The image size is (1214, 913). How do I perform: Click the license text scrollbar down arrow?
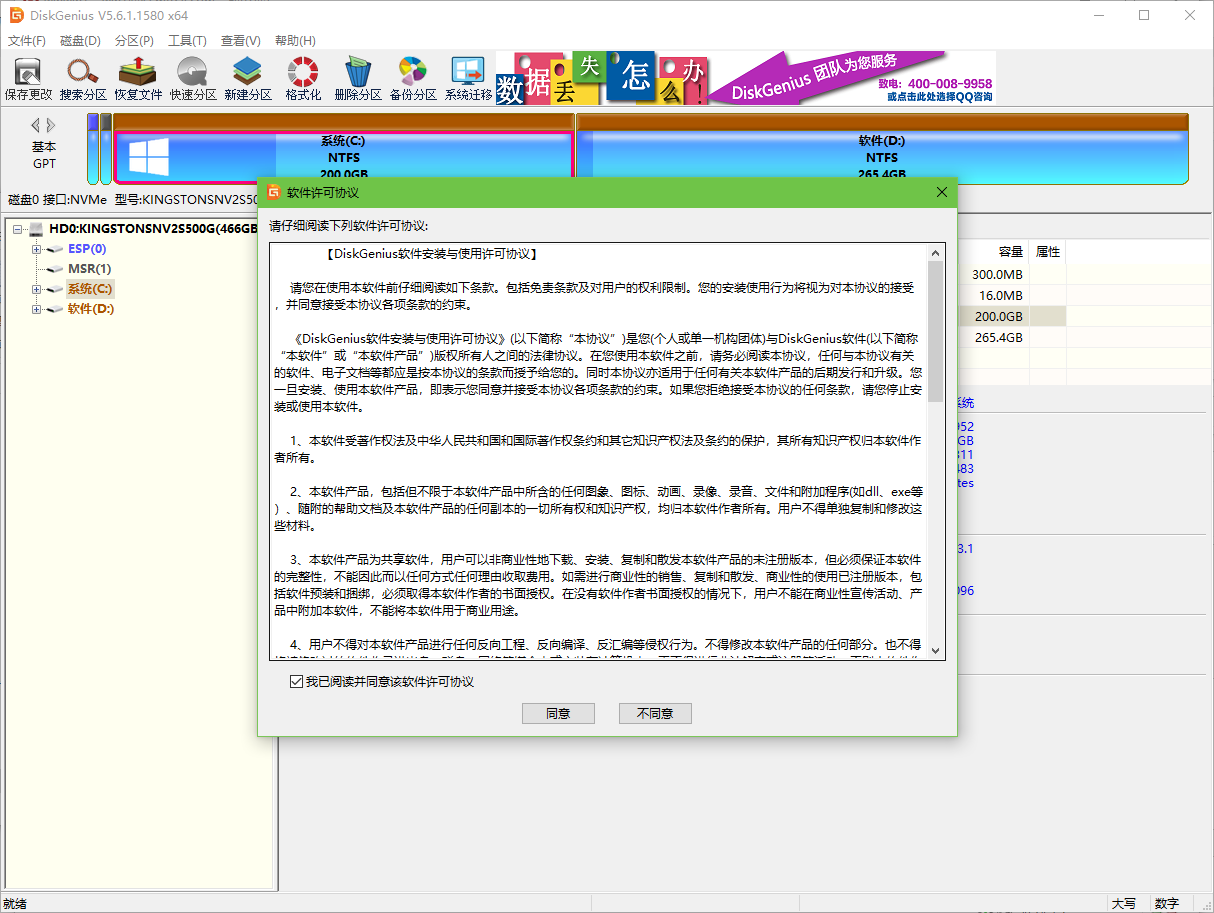click(x=935, y=650)
